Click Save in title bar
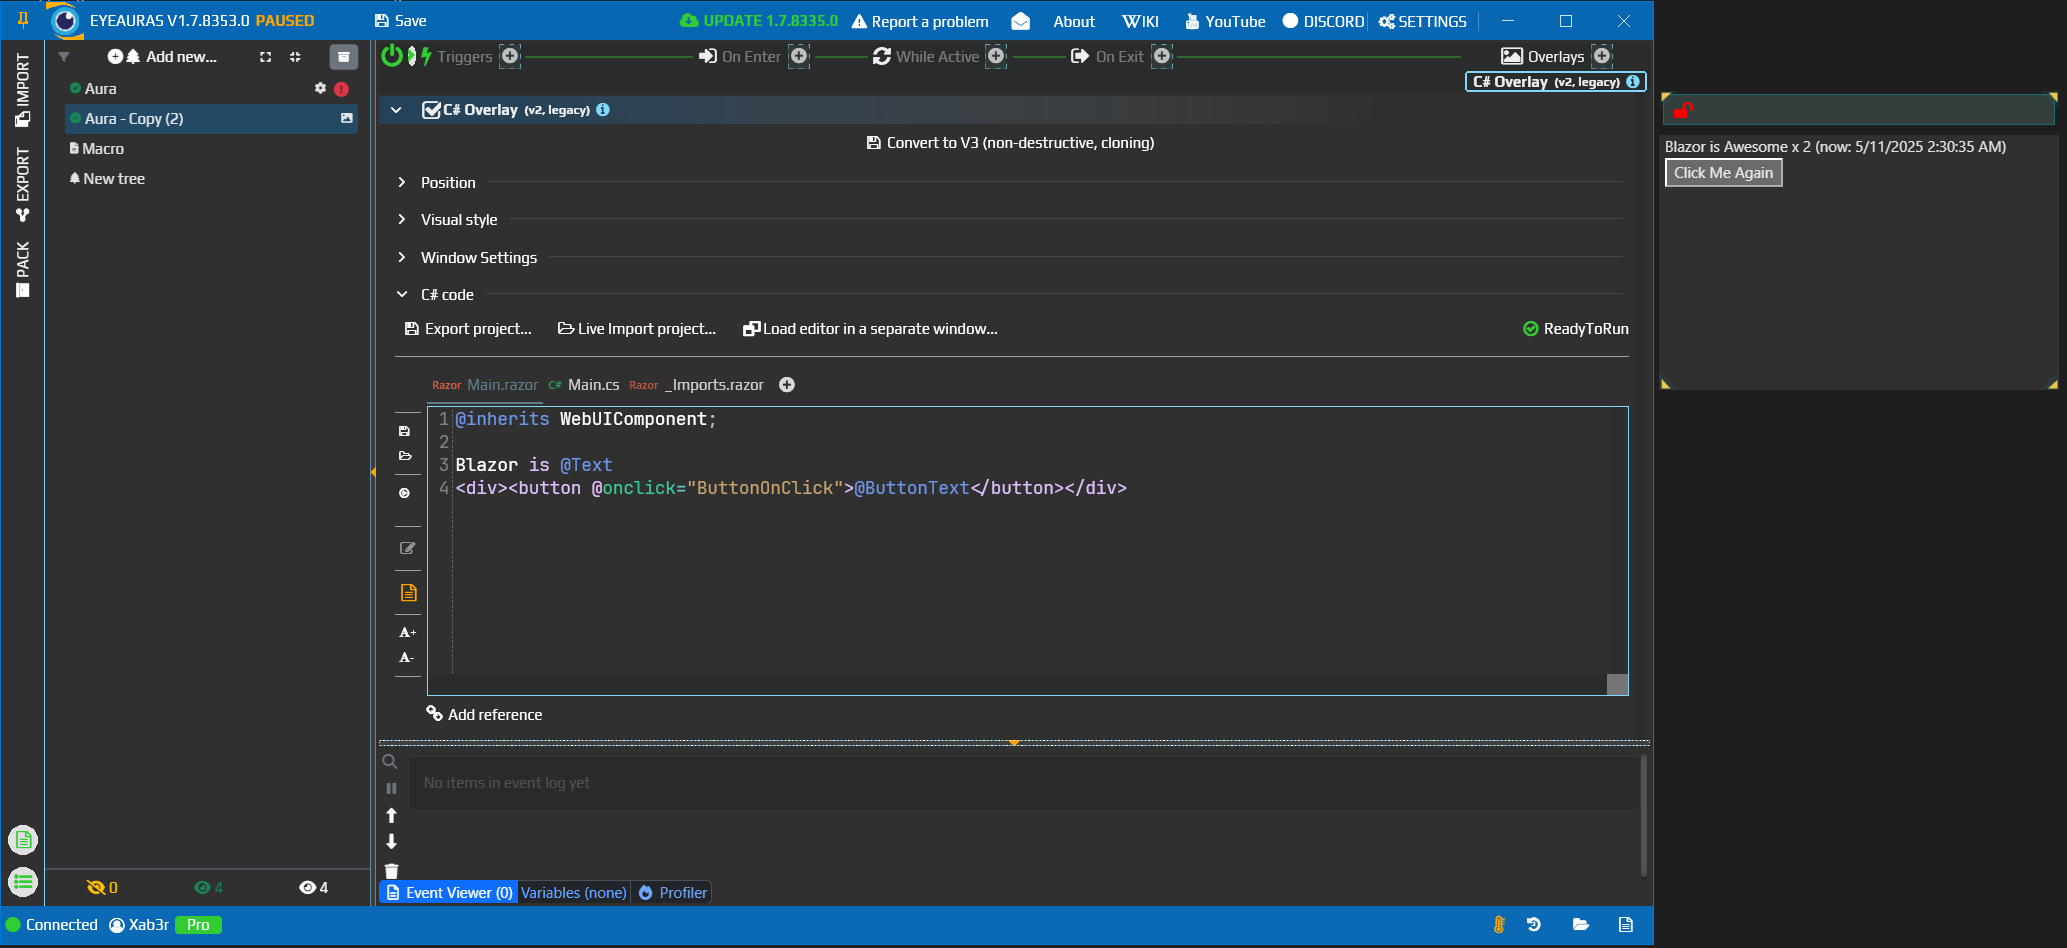This screenshot has width=2067, height=948. pos(400,20)
